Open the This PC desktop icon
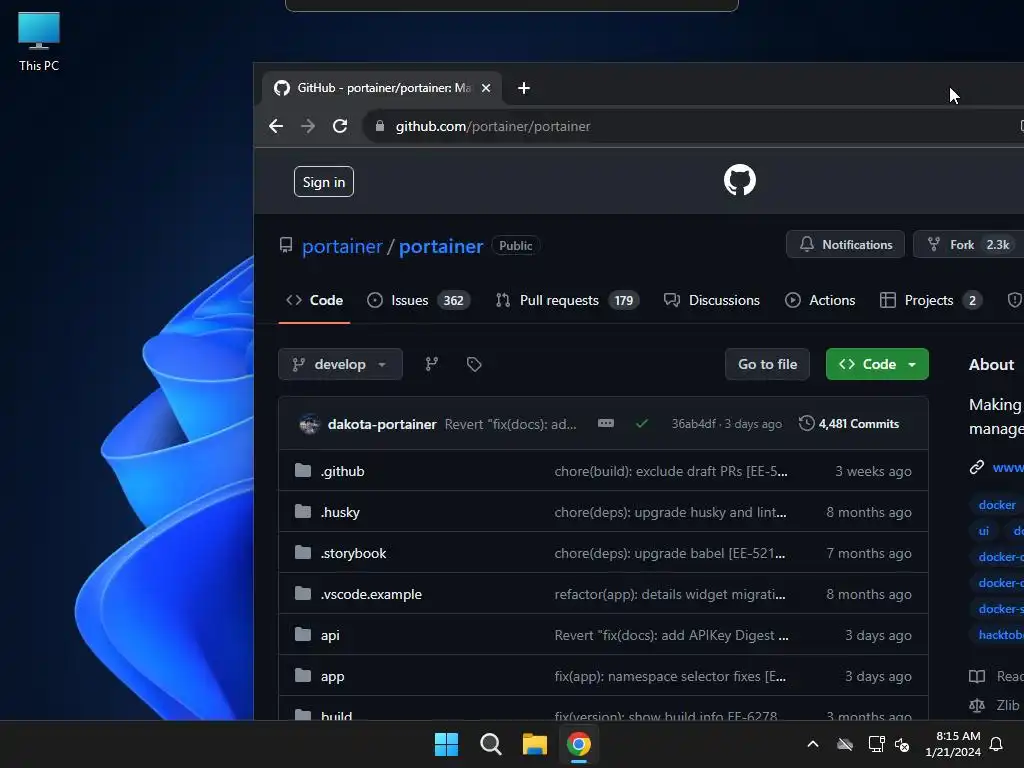This screenshot has width=1024, height=768. point(39,40)
